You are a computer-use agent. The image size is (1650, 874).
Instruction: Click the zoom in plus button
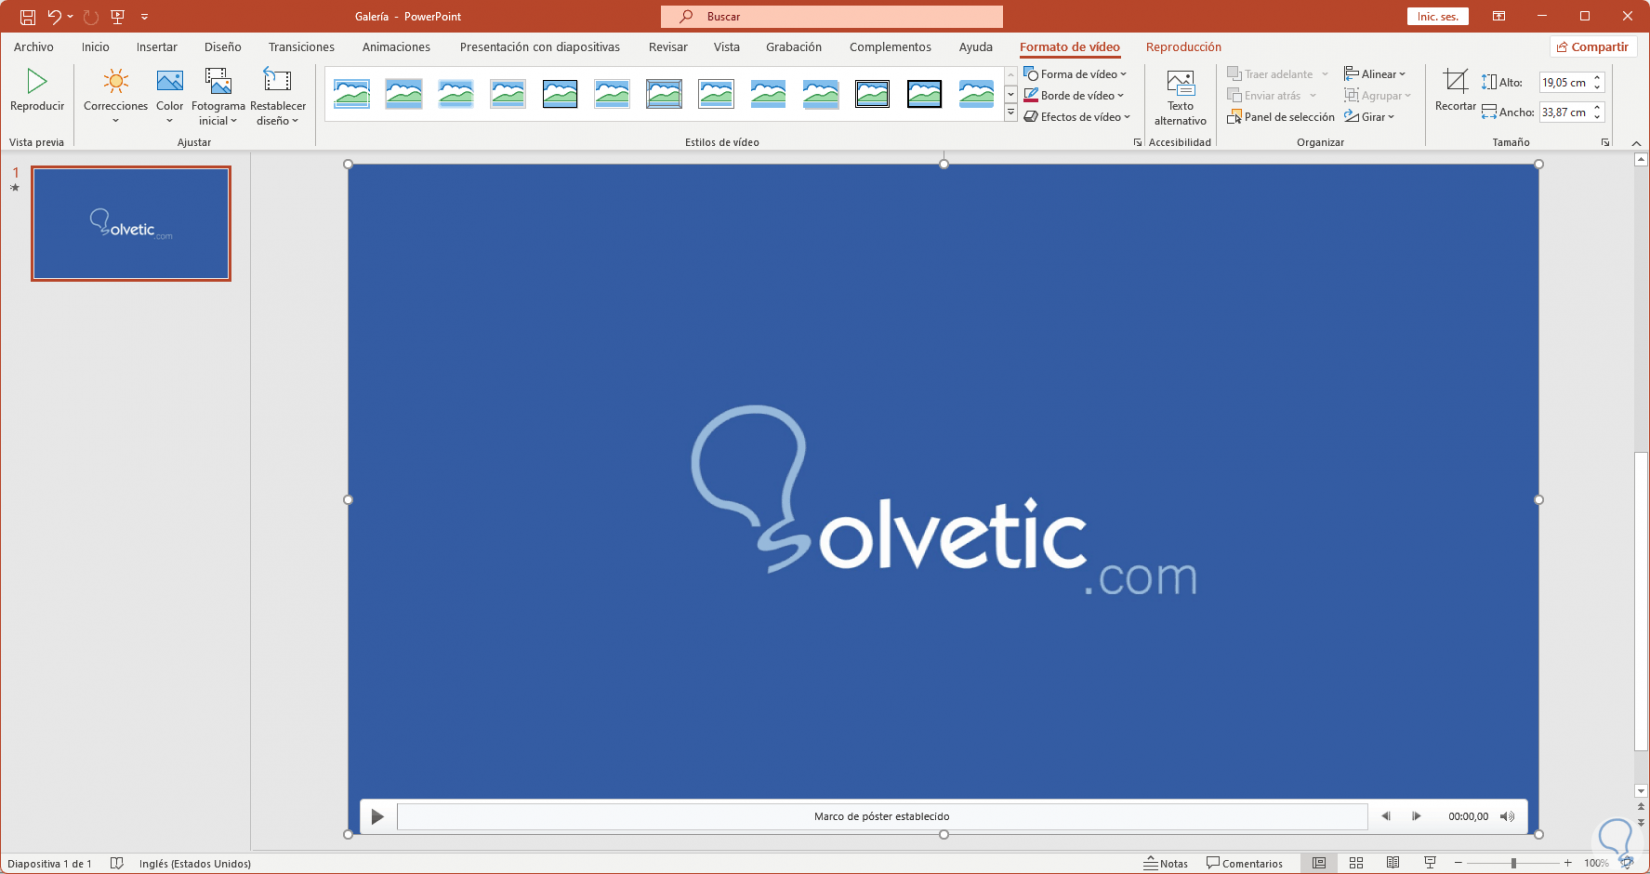click(1567, 863)
